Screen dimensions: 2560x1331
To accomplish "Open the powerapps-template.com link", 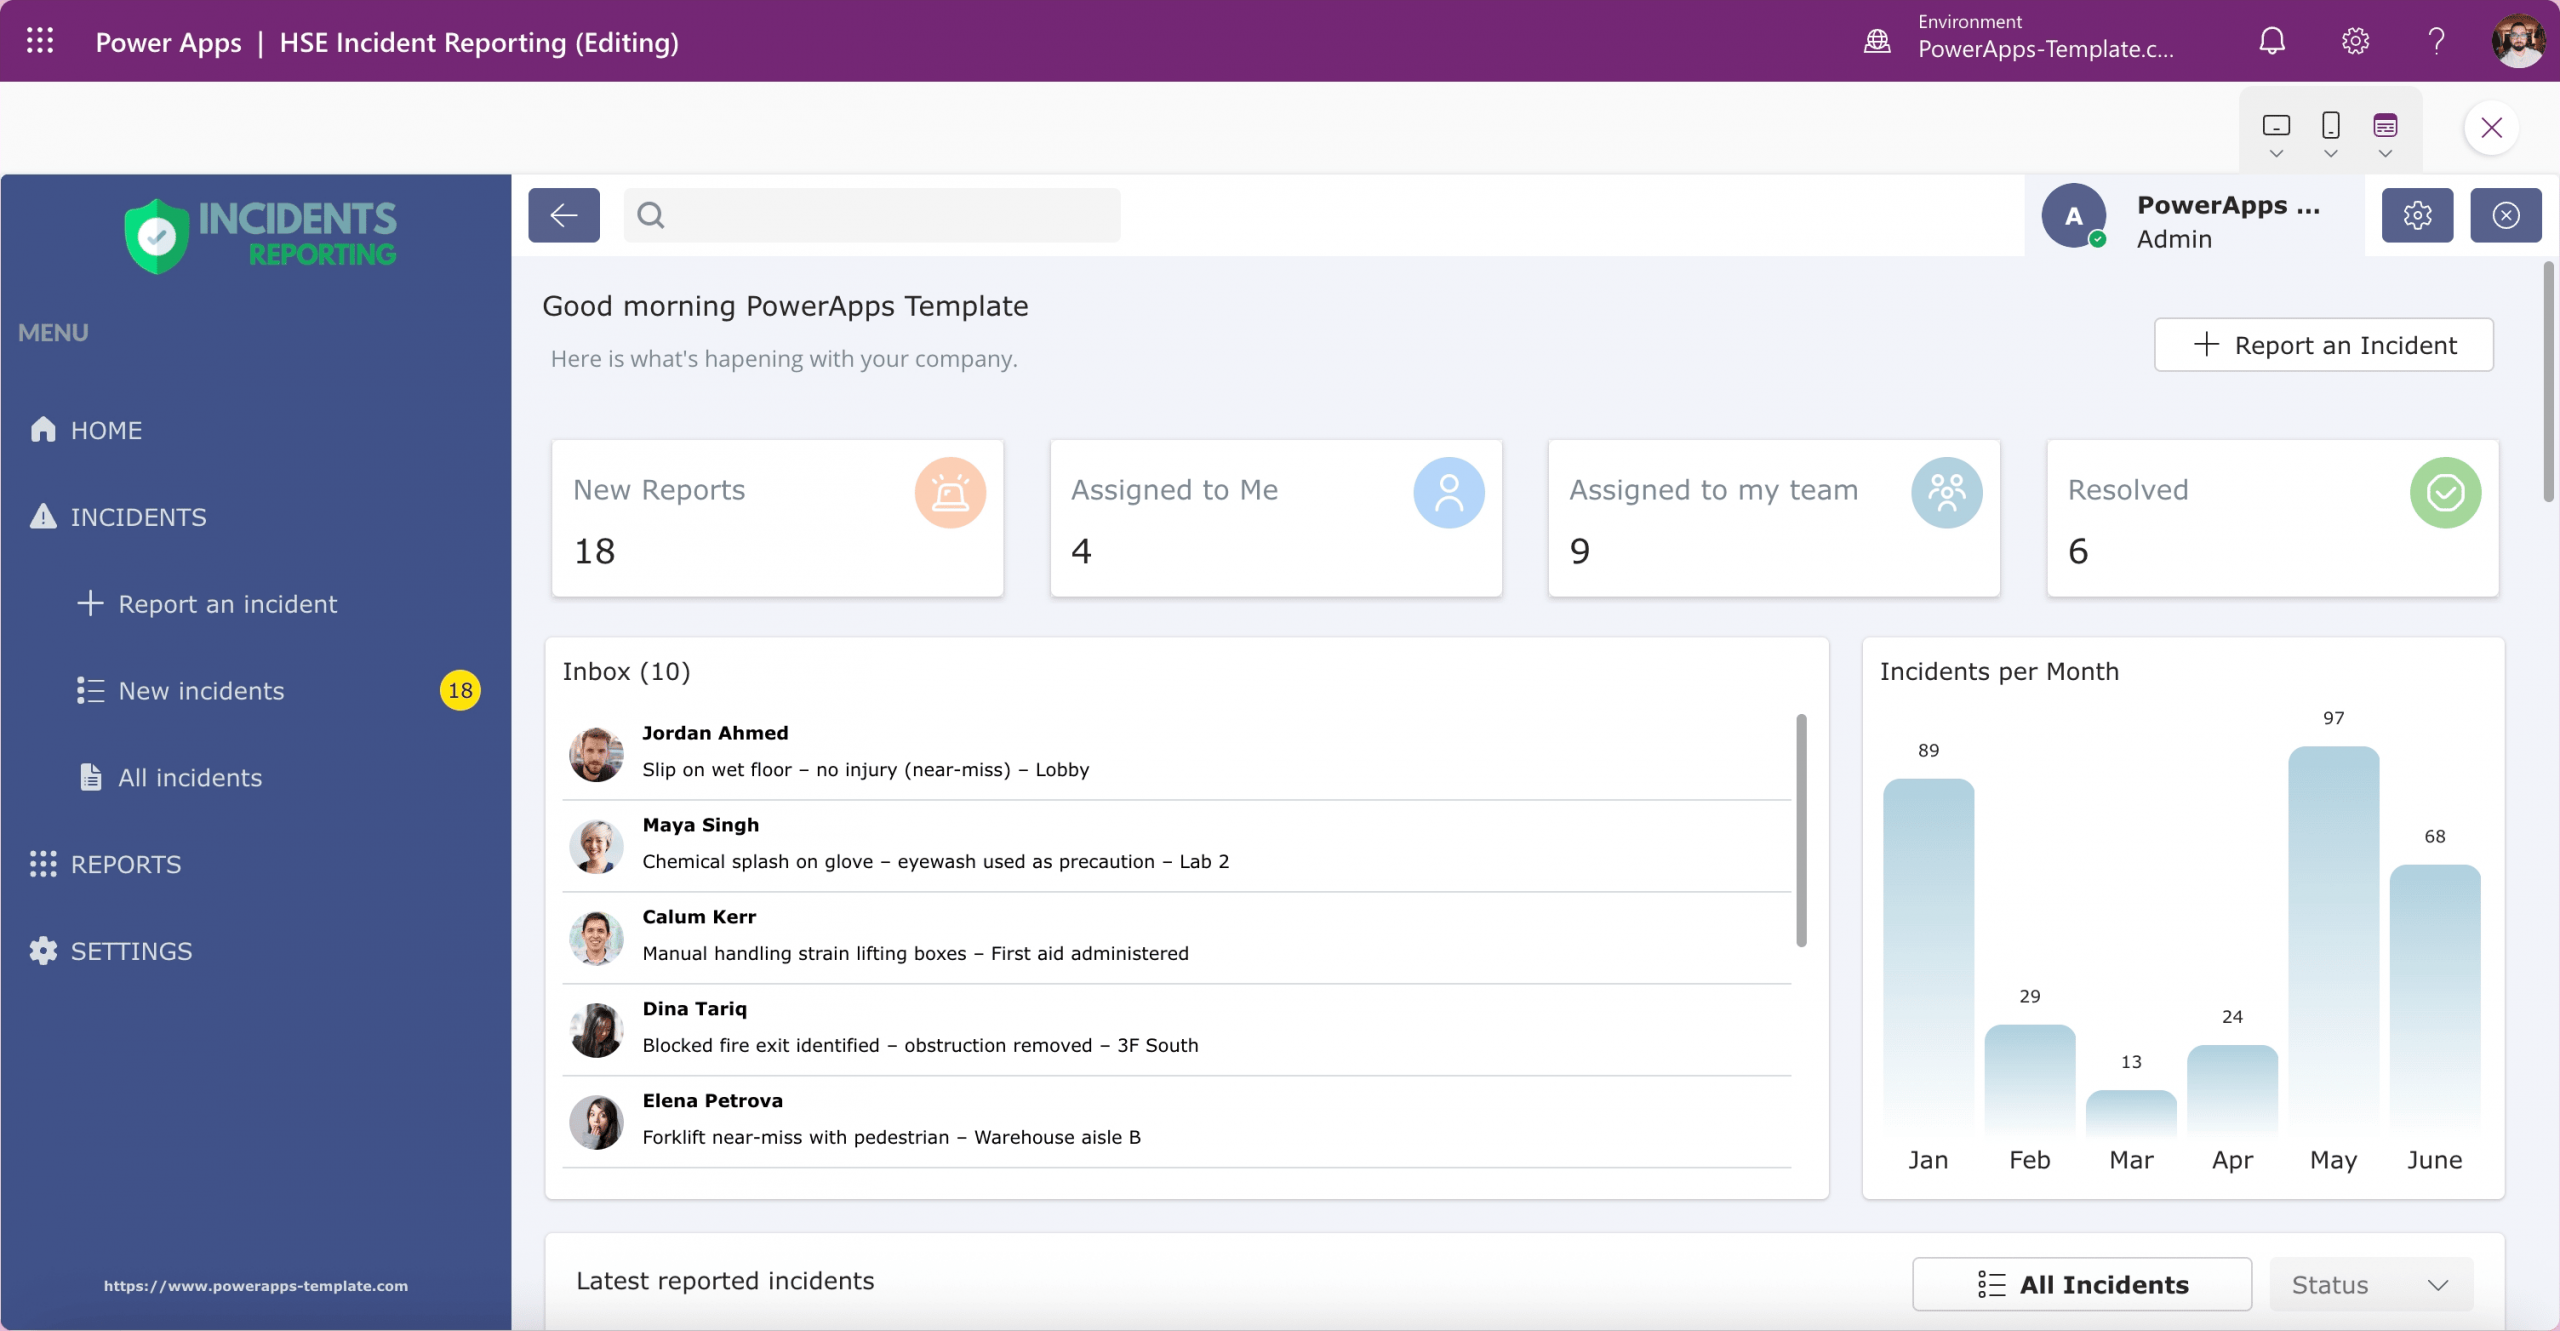I will (x=255, y=1286).
